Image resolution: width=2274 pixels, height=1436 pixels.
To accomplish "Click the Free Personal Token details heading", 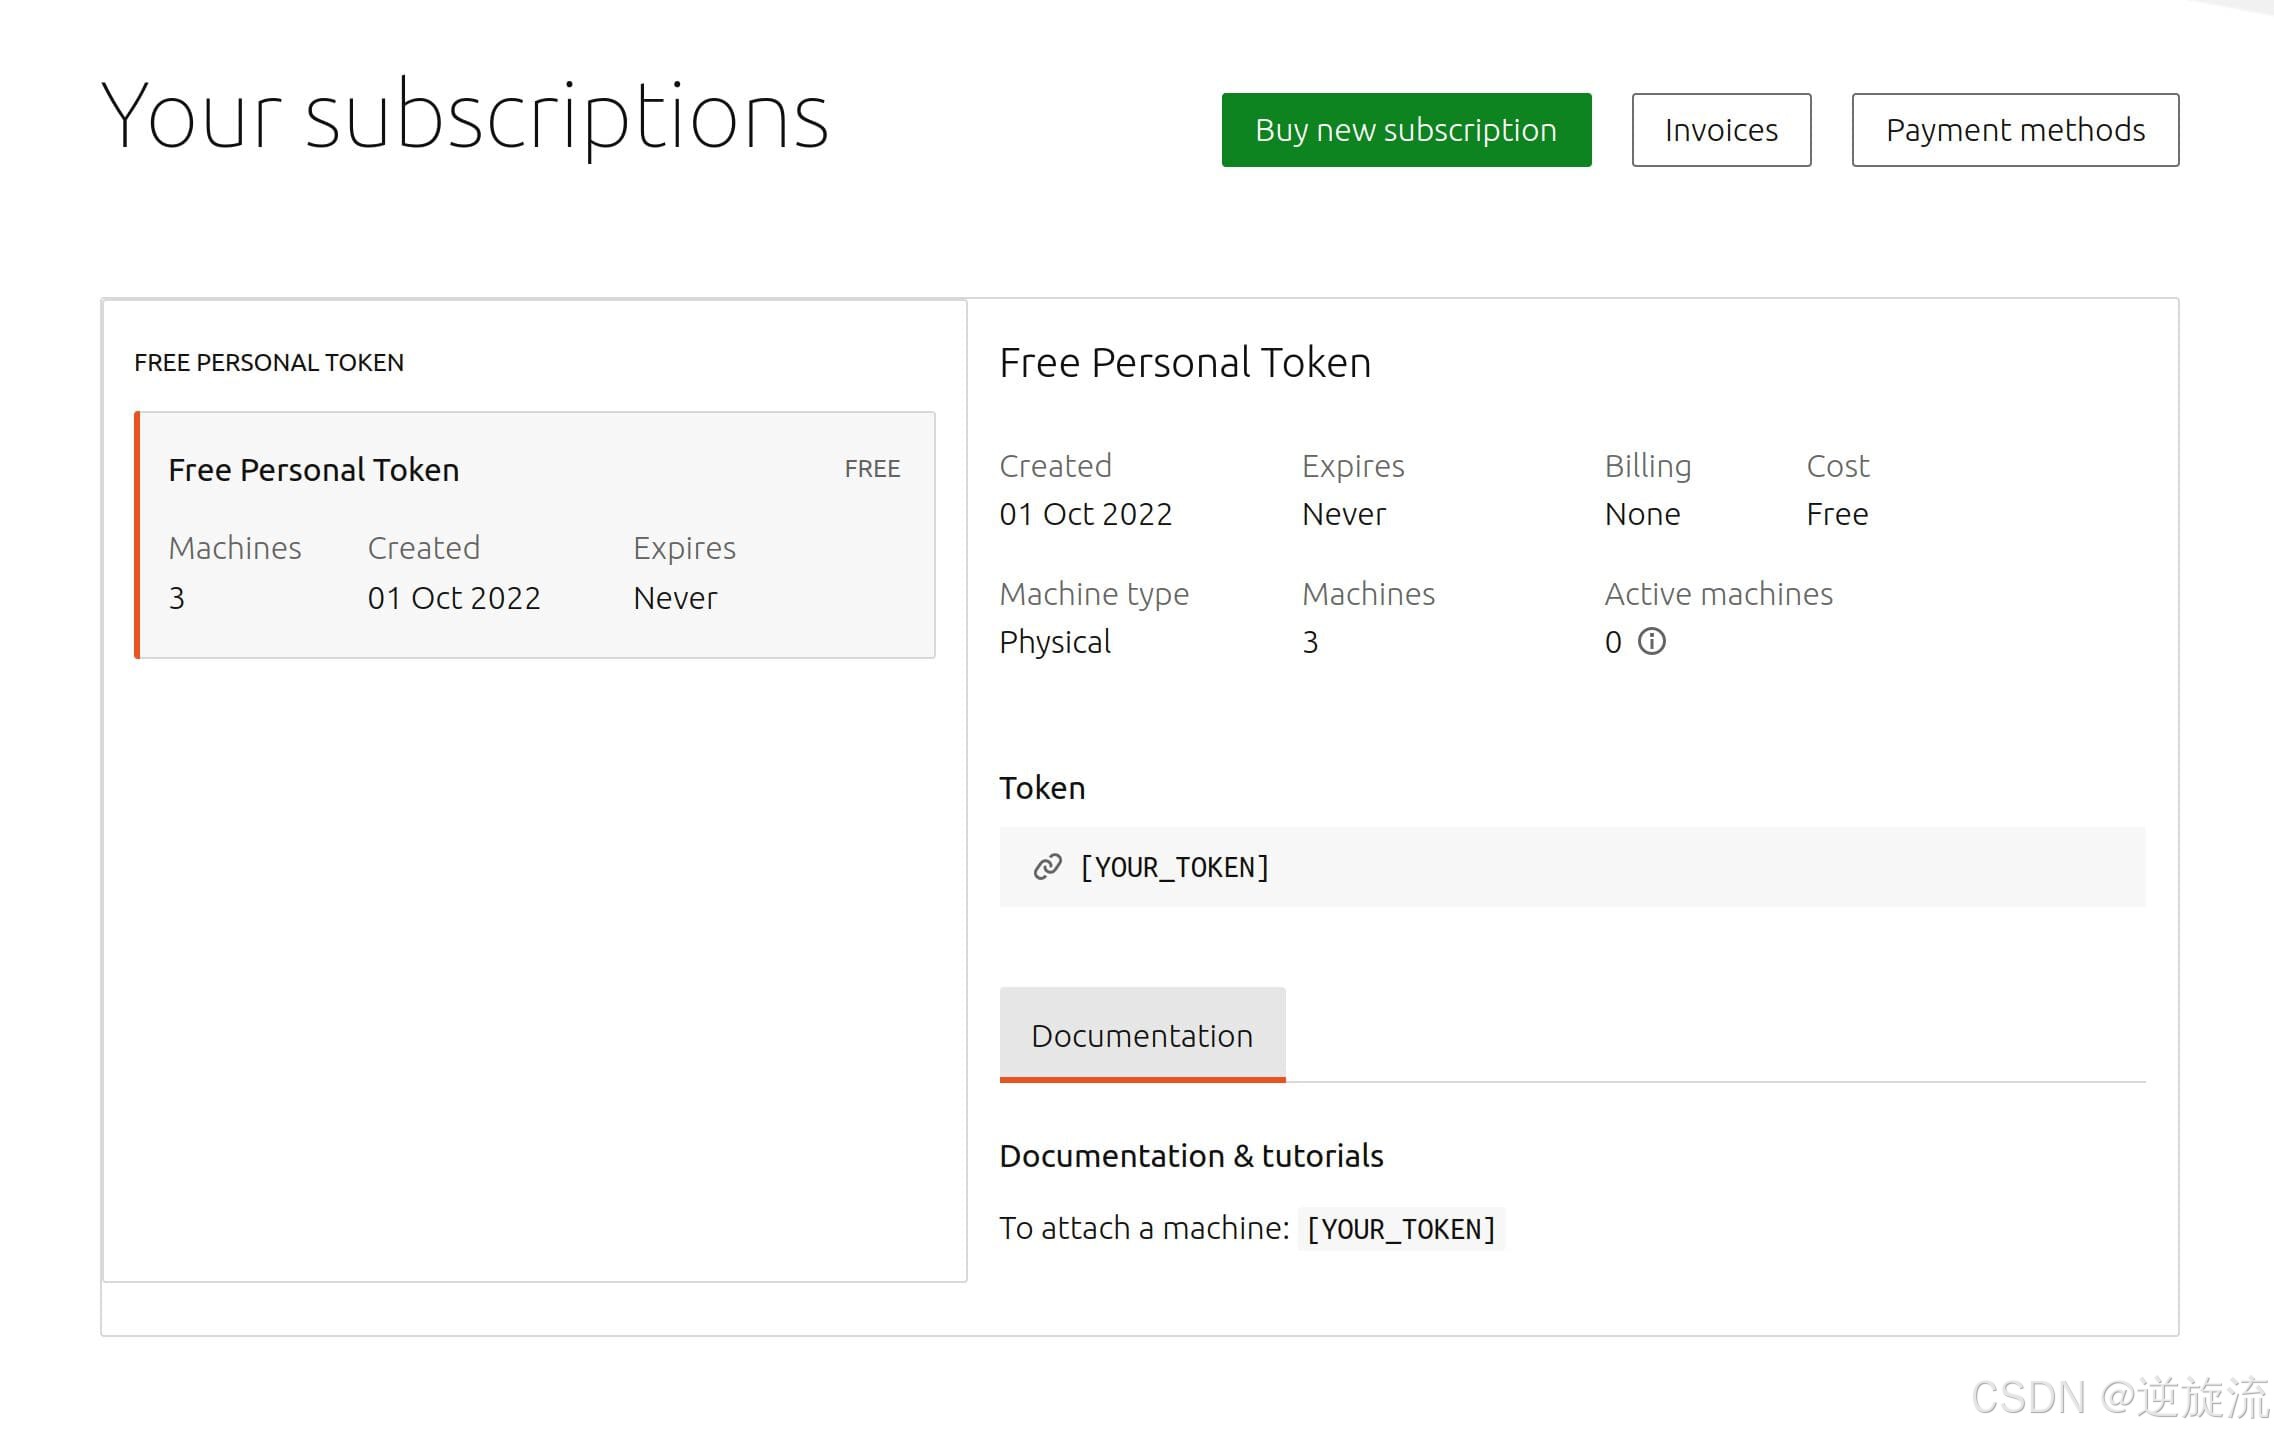I will tap(1185, 363).
